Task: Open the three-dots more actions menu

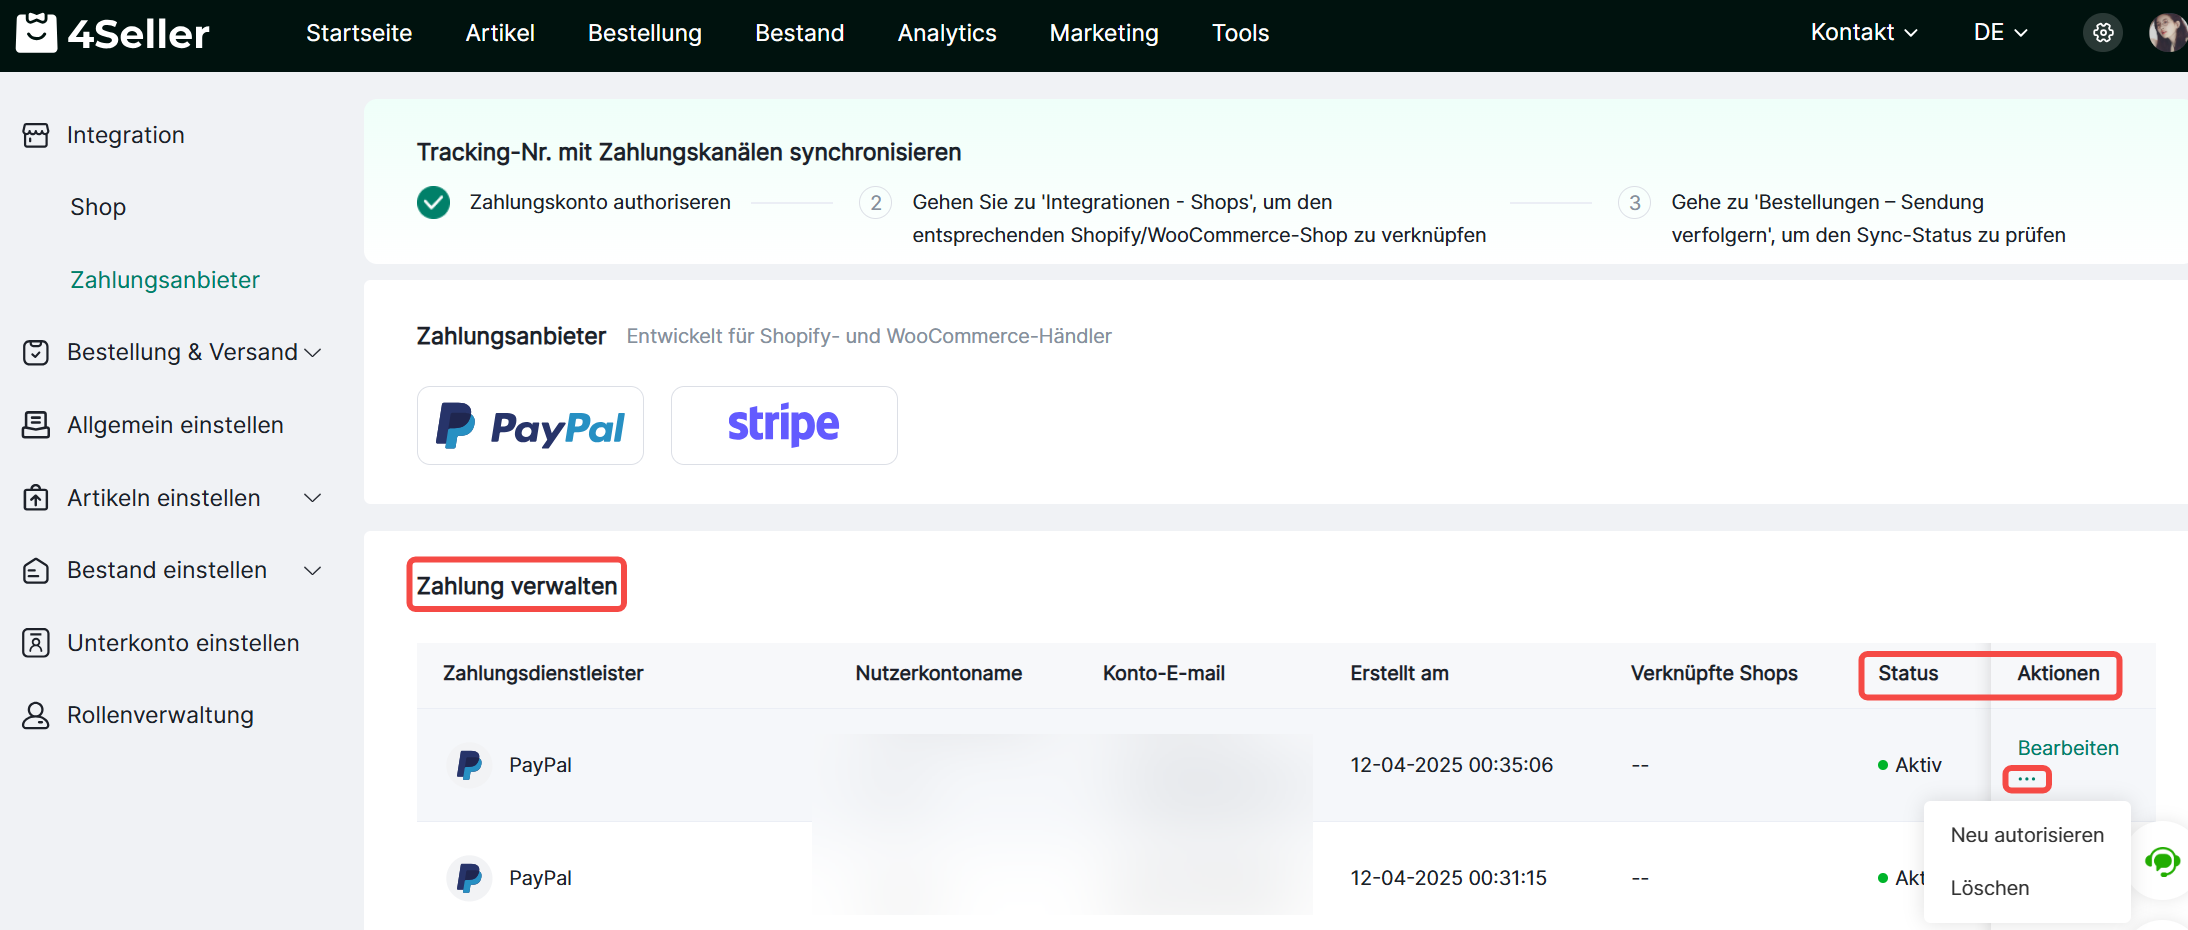Action: [2027, 779]
